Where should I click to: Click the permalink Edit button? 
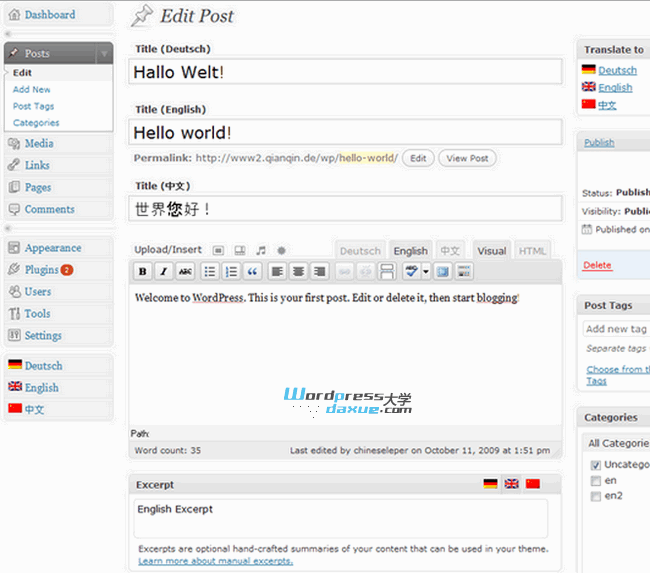click(x=418, y=158)
